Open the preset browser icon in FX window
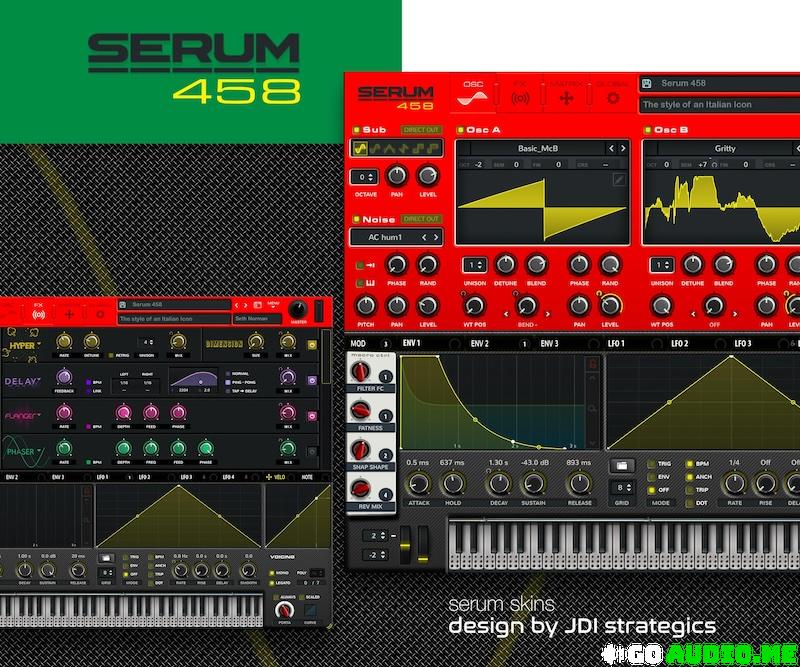This screenshot has width=800, height=667. pos(258,305)
